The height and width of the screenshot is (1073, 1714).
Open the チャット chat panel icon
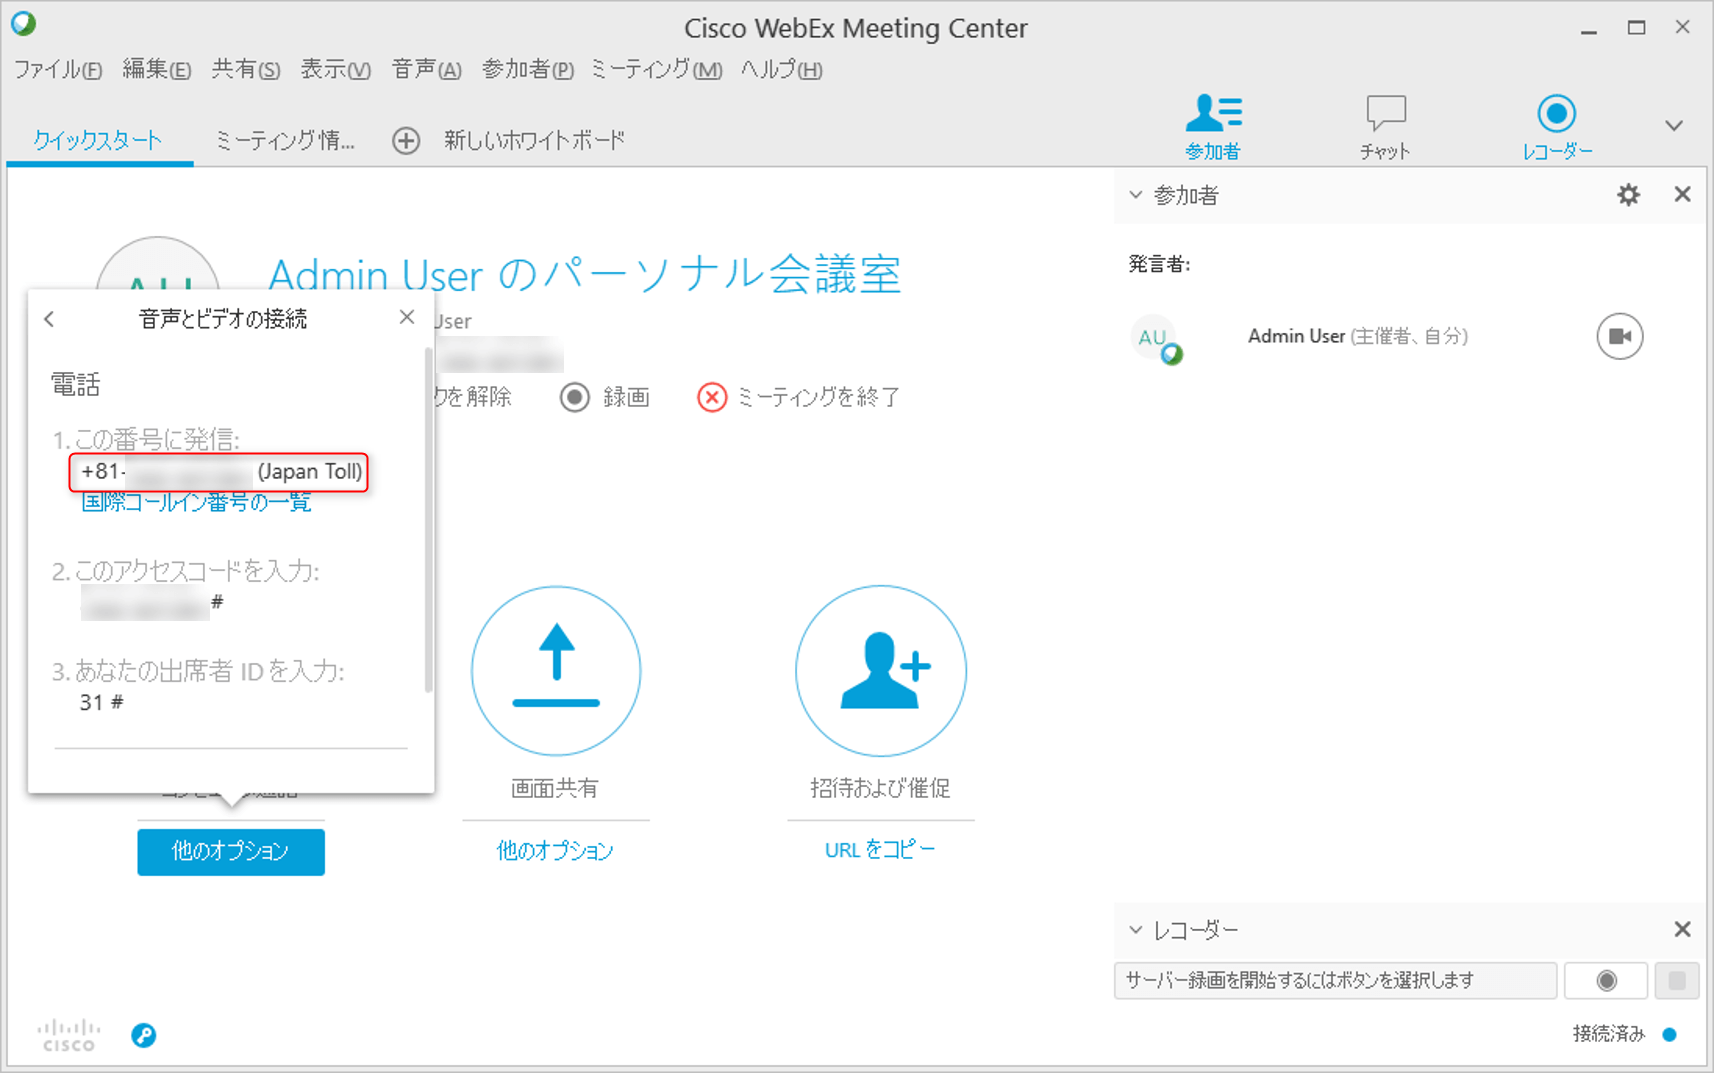[x=1385, y=125]
